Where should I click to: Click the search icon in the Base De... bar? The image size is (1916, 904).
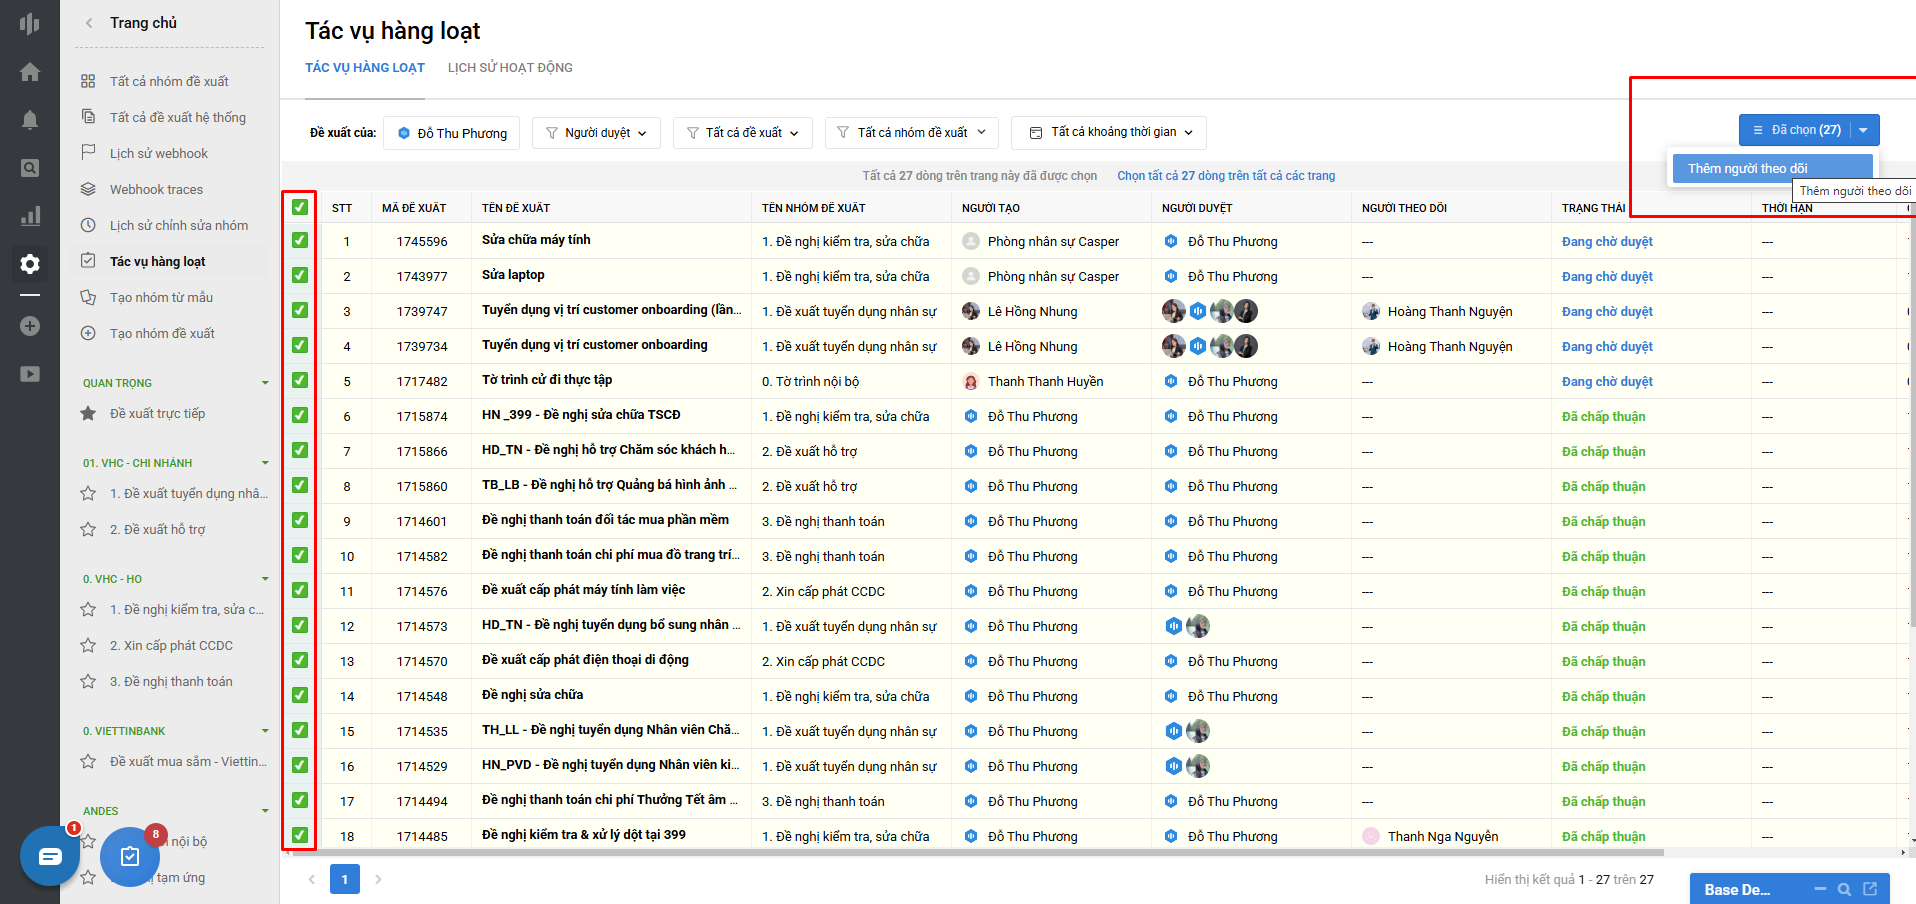(x=1845, y=889)
